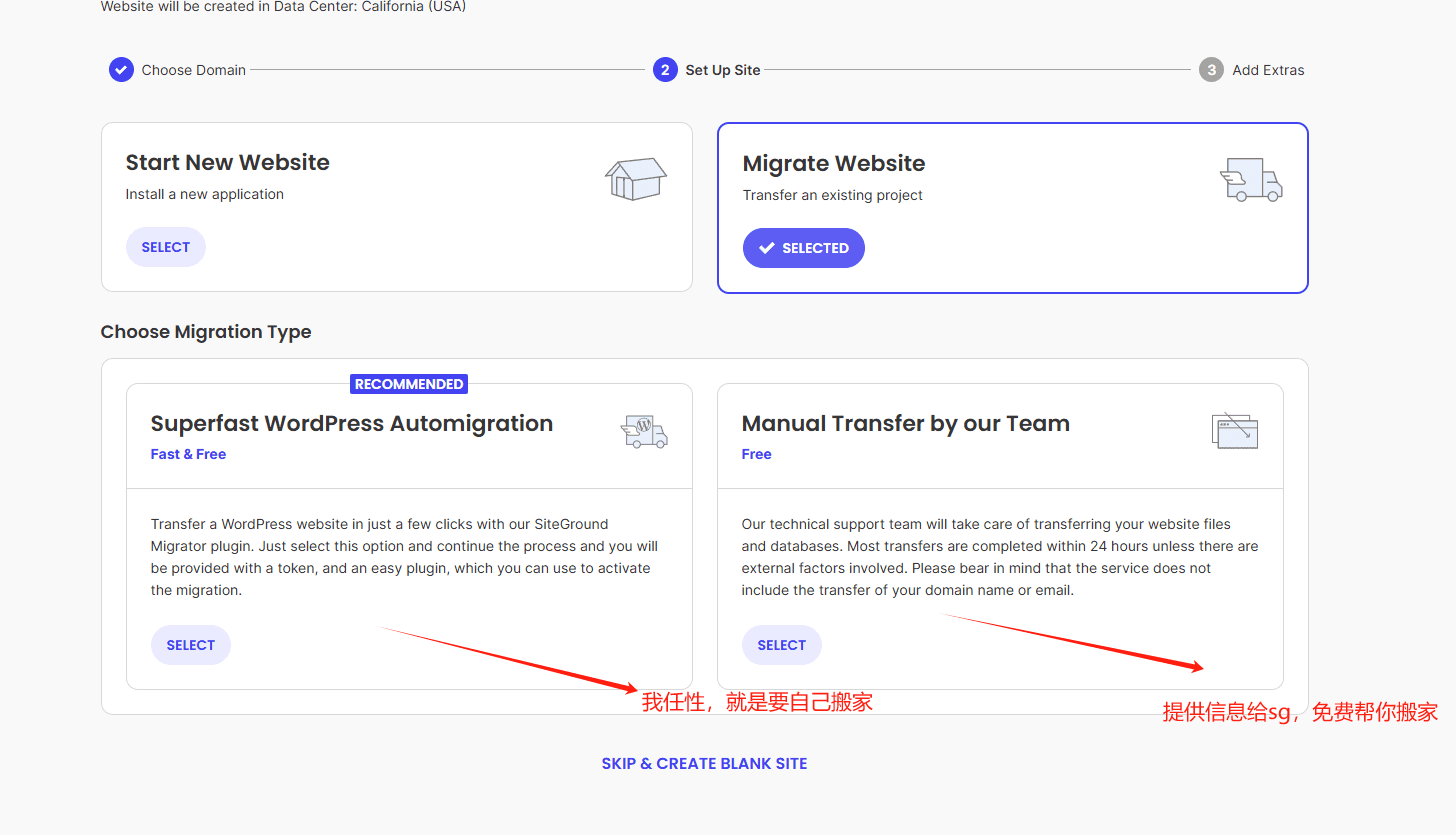
Task: Click the 'Fast & Free' label
Action: point(188,454)
